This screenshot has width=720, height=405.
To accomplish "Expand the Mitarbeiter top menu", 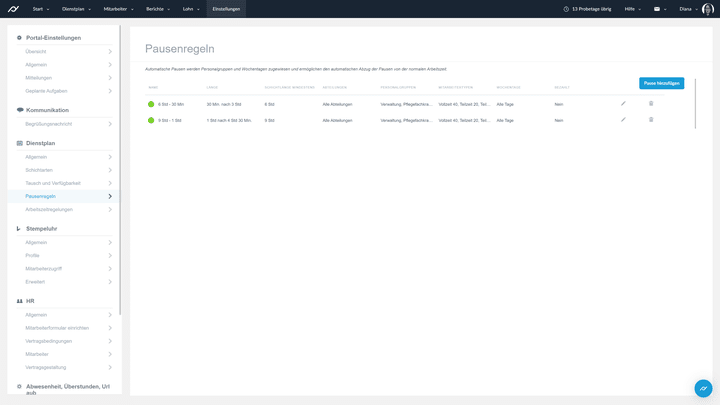I will tap(117, 9).
